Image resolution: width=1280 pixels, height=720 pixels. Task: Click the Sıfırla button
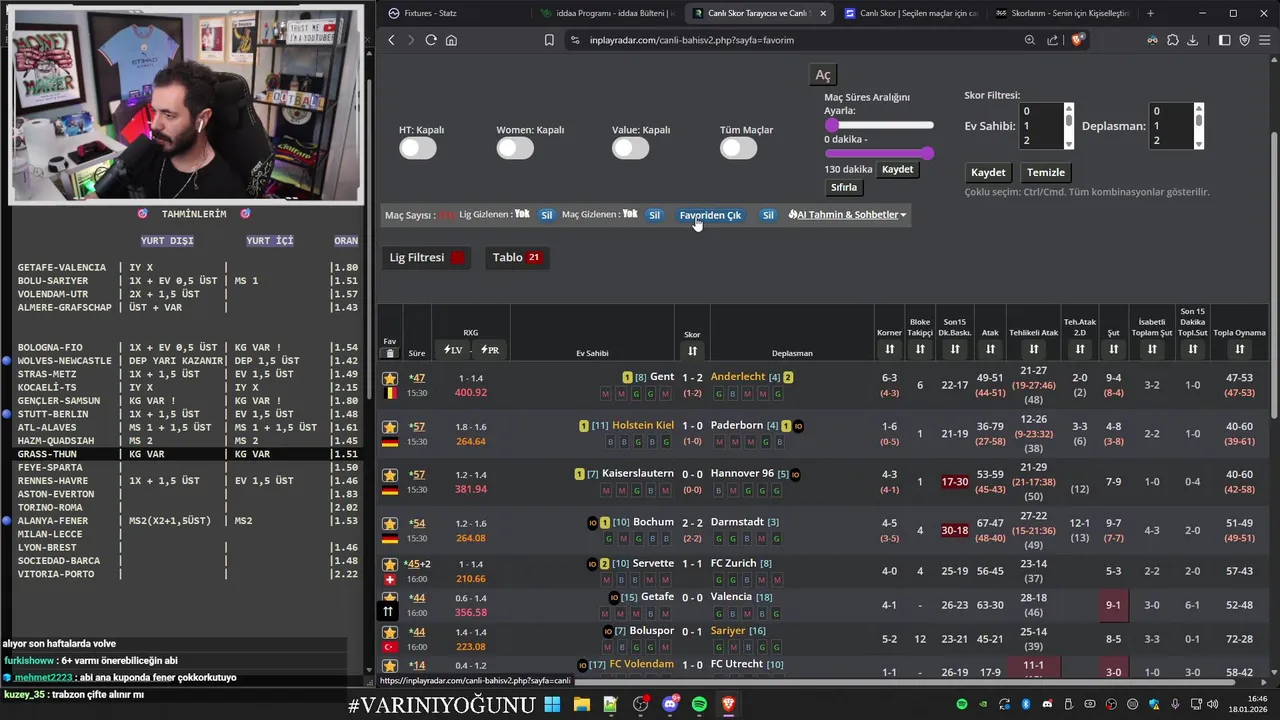844,187
